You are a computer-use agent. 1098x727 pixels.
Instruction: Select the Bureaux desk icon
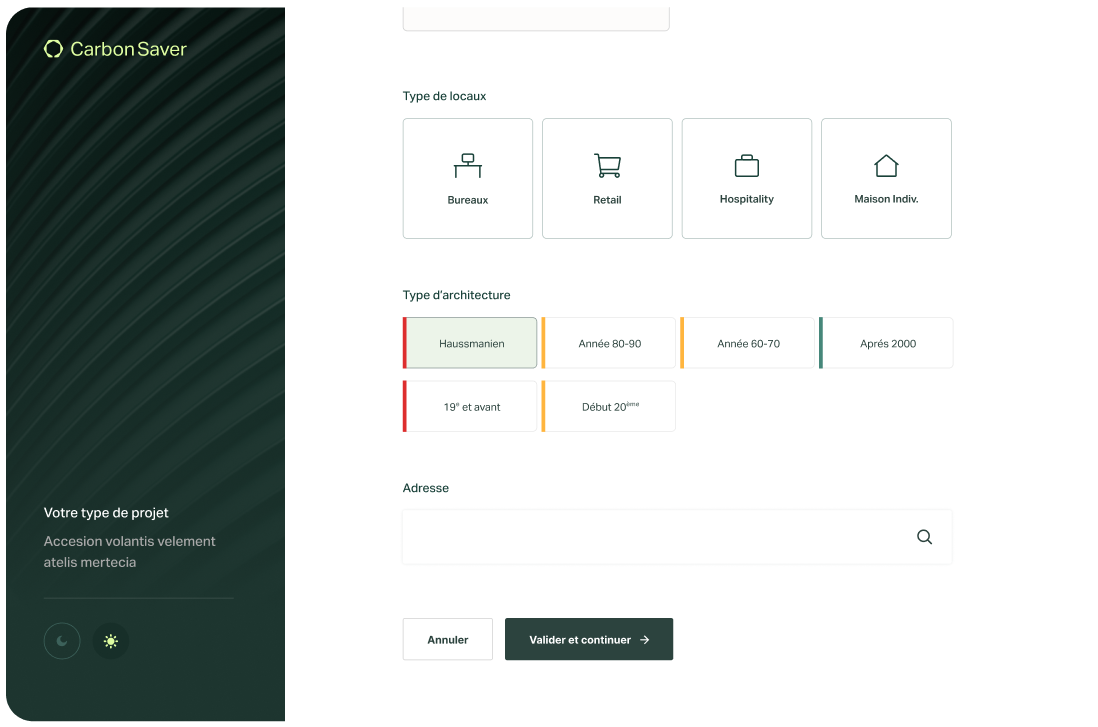pos(467,164)
